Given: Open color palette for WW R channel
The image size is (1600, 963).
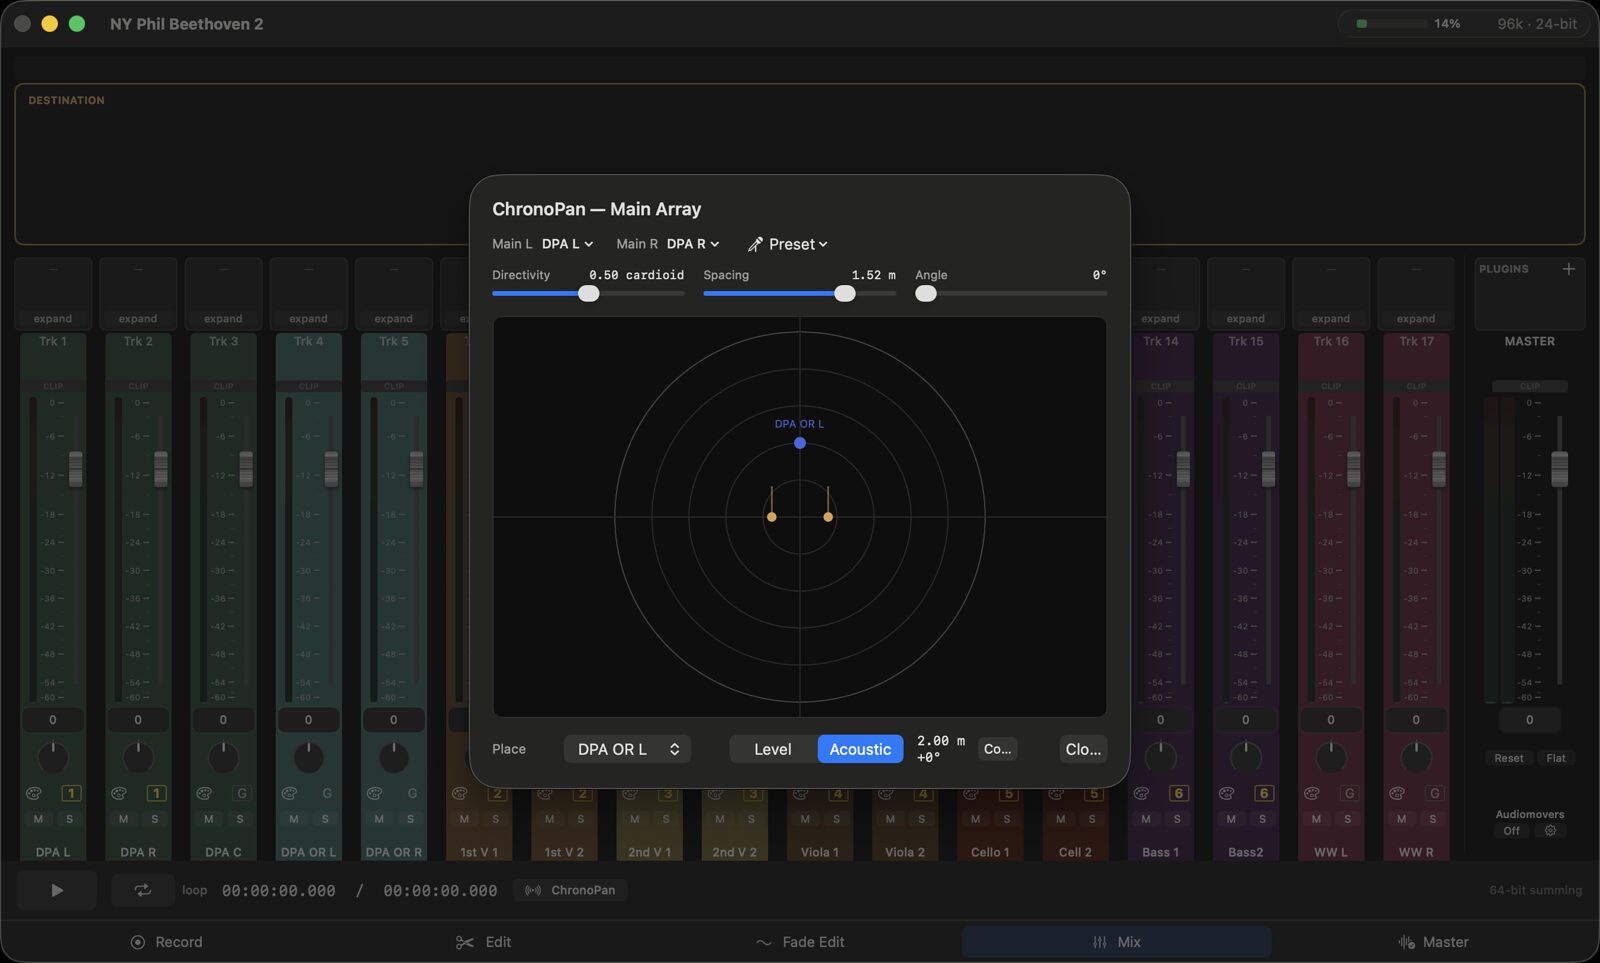Looking at the screenshot, I should [1397, 793].
